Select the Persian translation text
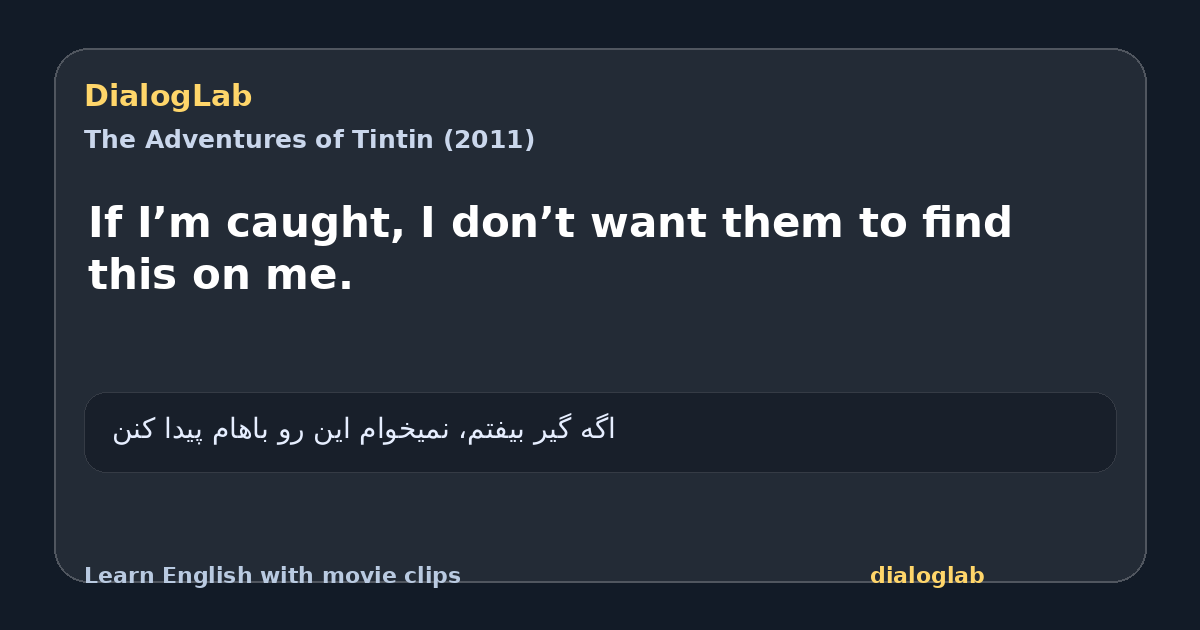 point(364,430)
